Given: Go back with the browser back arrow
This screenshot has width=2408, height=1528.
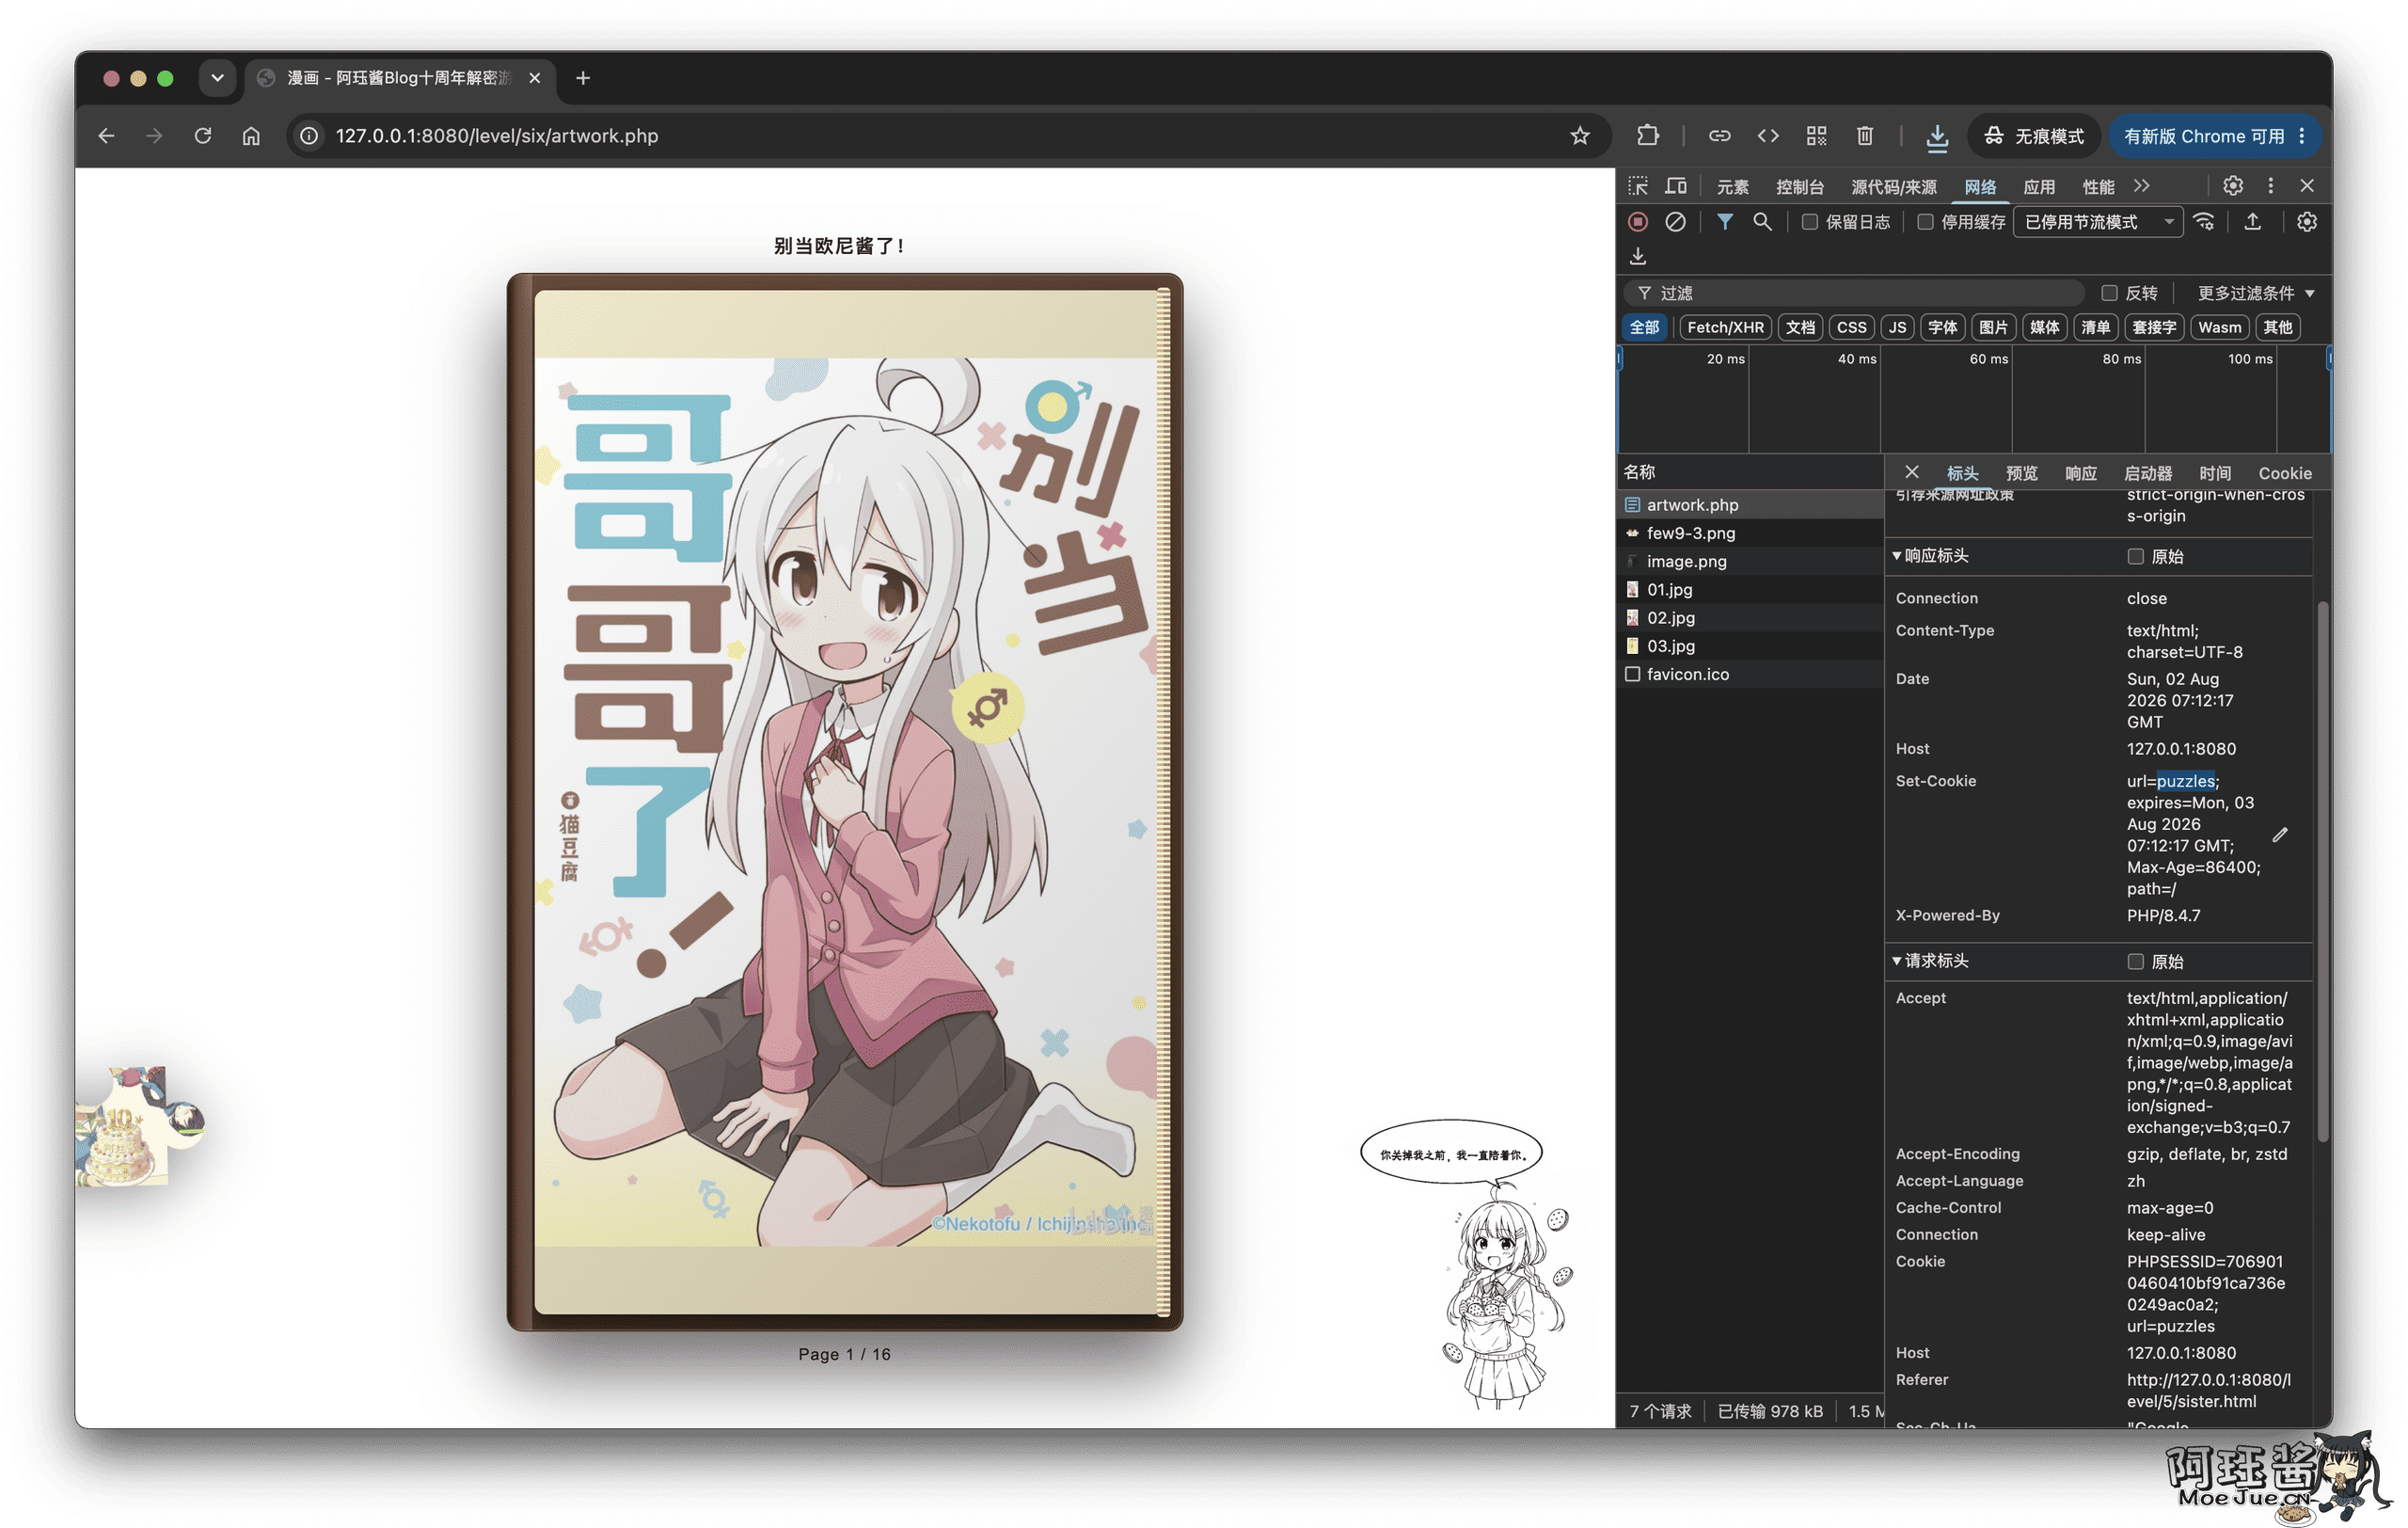Looking at the screenshot, I should point(106,136).
